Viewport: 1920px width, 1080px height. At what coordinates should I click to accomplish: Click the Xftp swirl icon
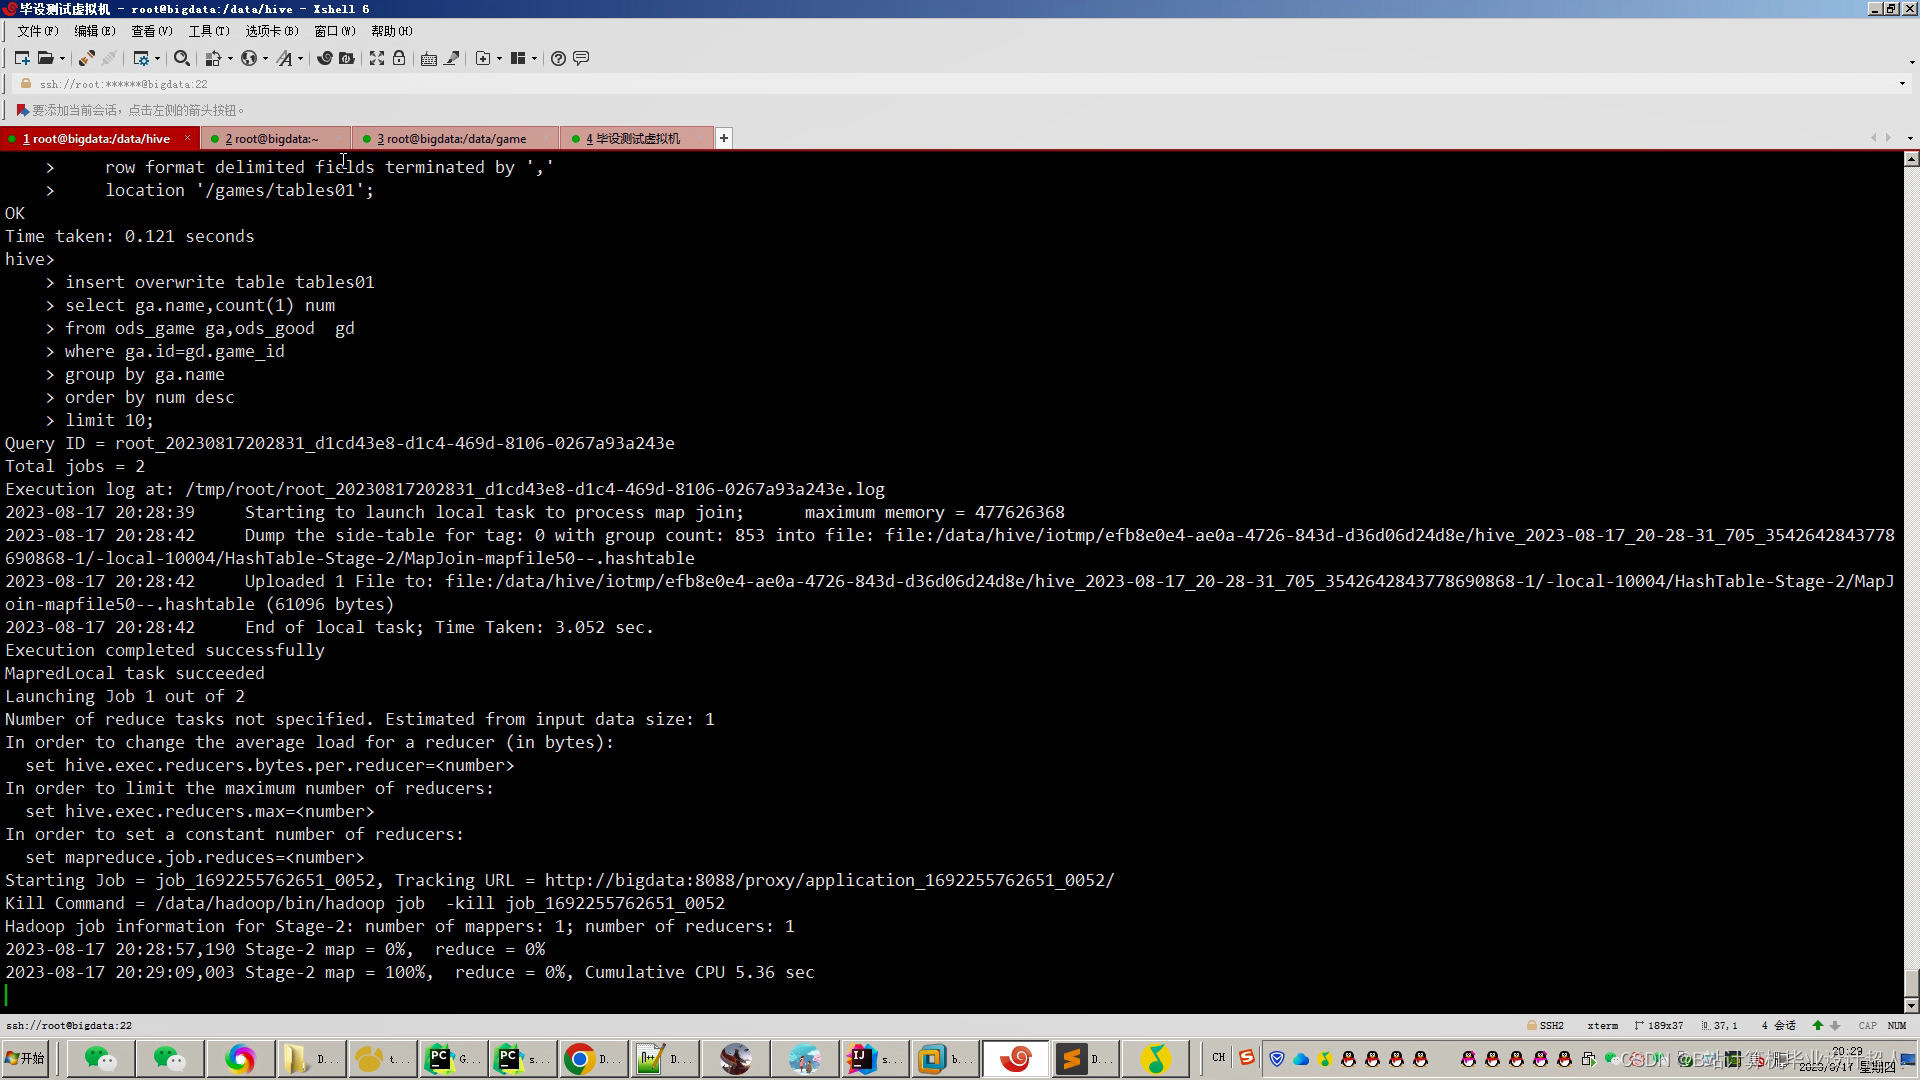tap(324, 58)
